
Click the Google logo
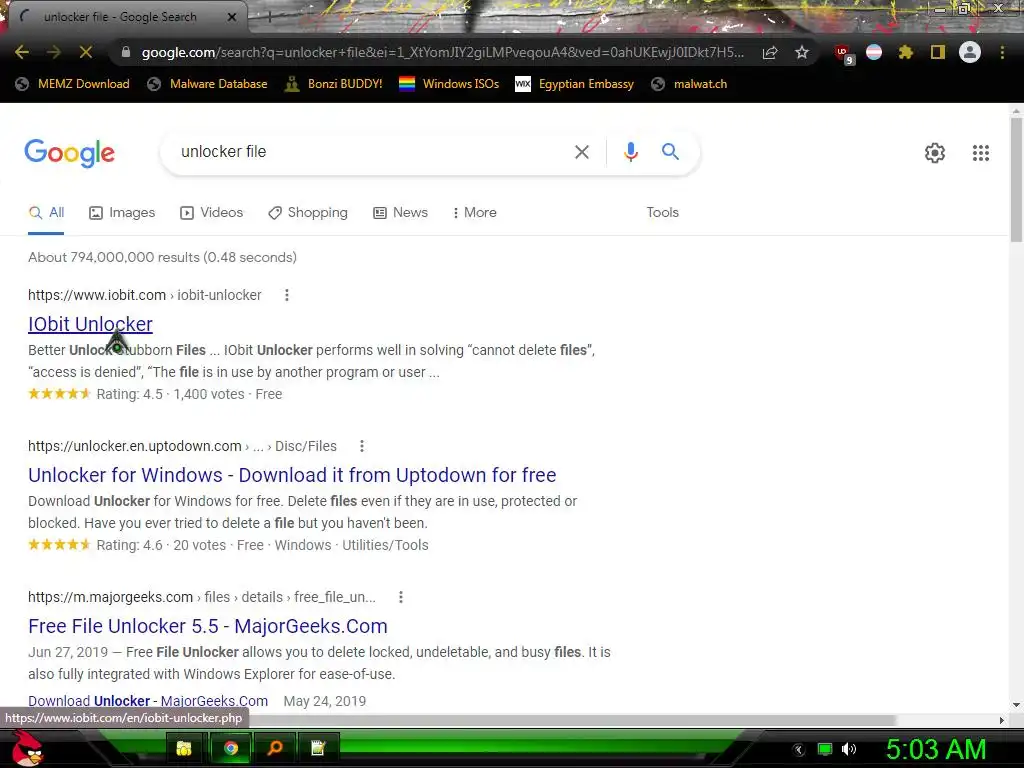[x=69, y=153]
